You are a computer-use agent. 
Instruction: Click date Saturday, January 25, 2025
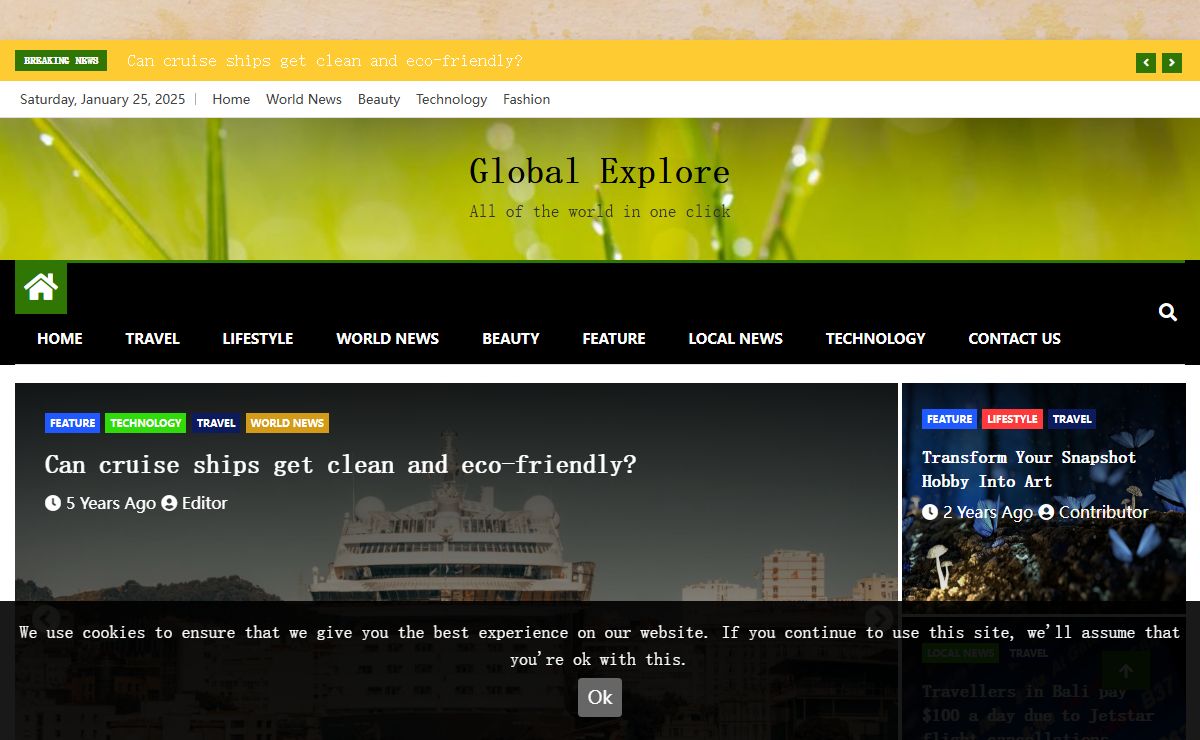click(x=102, y=99)
